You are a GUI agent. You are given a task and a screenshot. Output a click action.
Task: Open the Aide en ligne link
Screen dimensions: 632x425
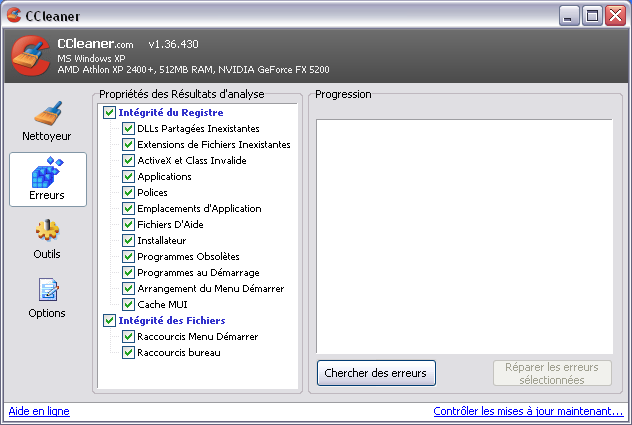[x=39, y=411]
